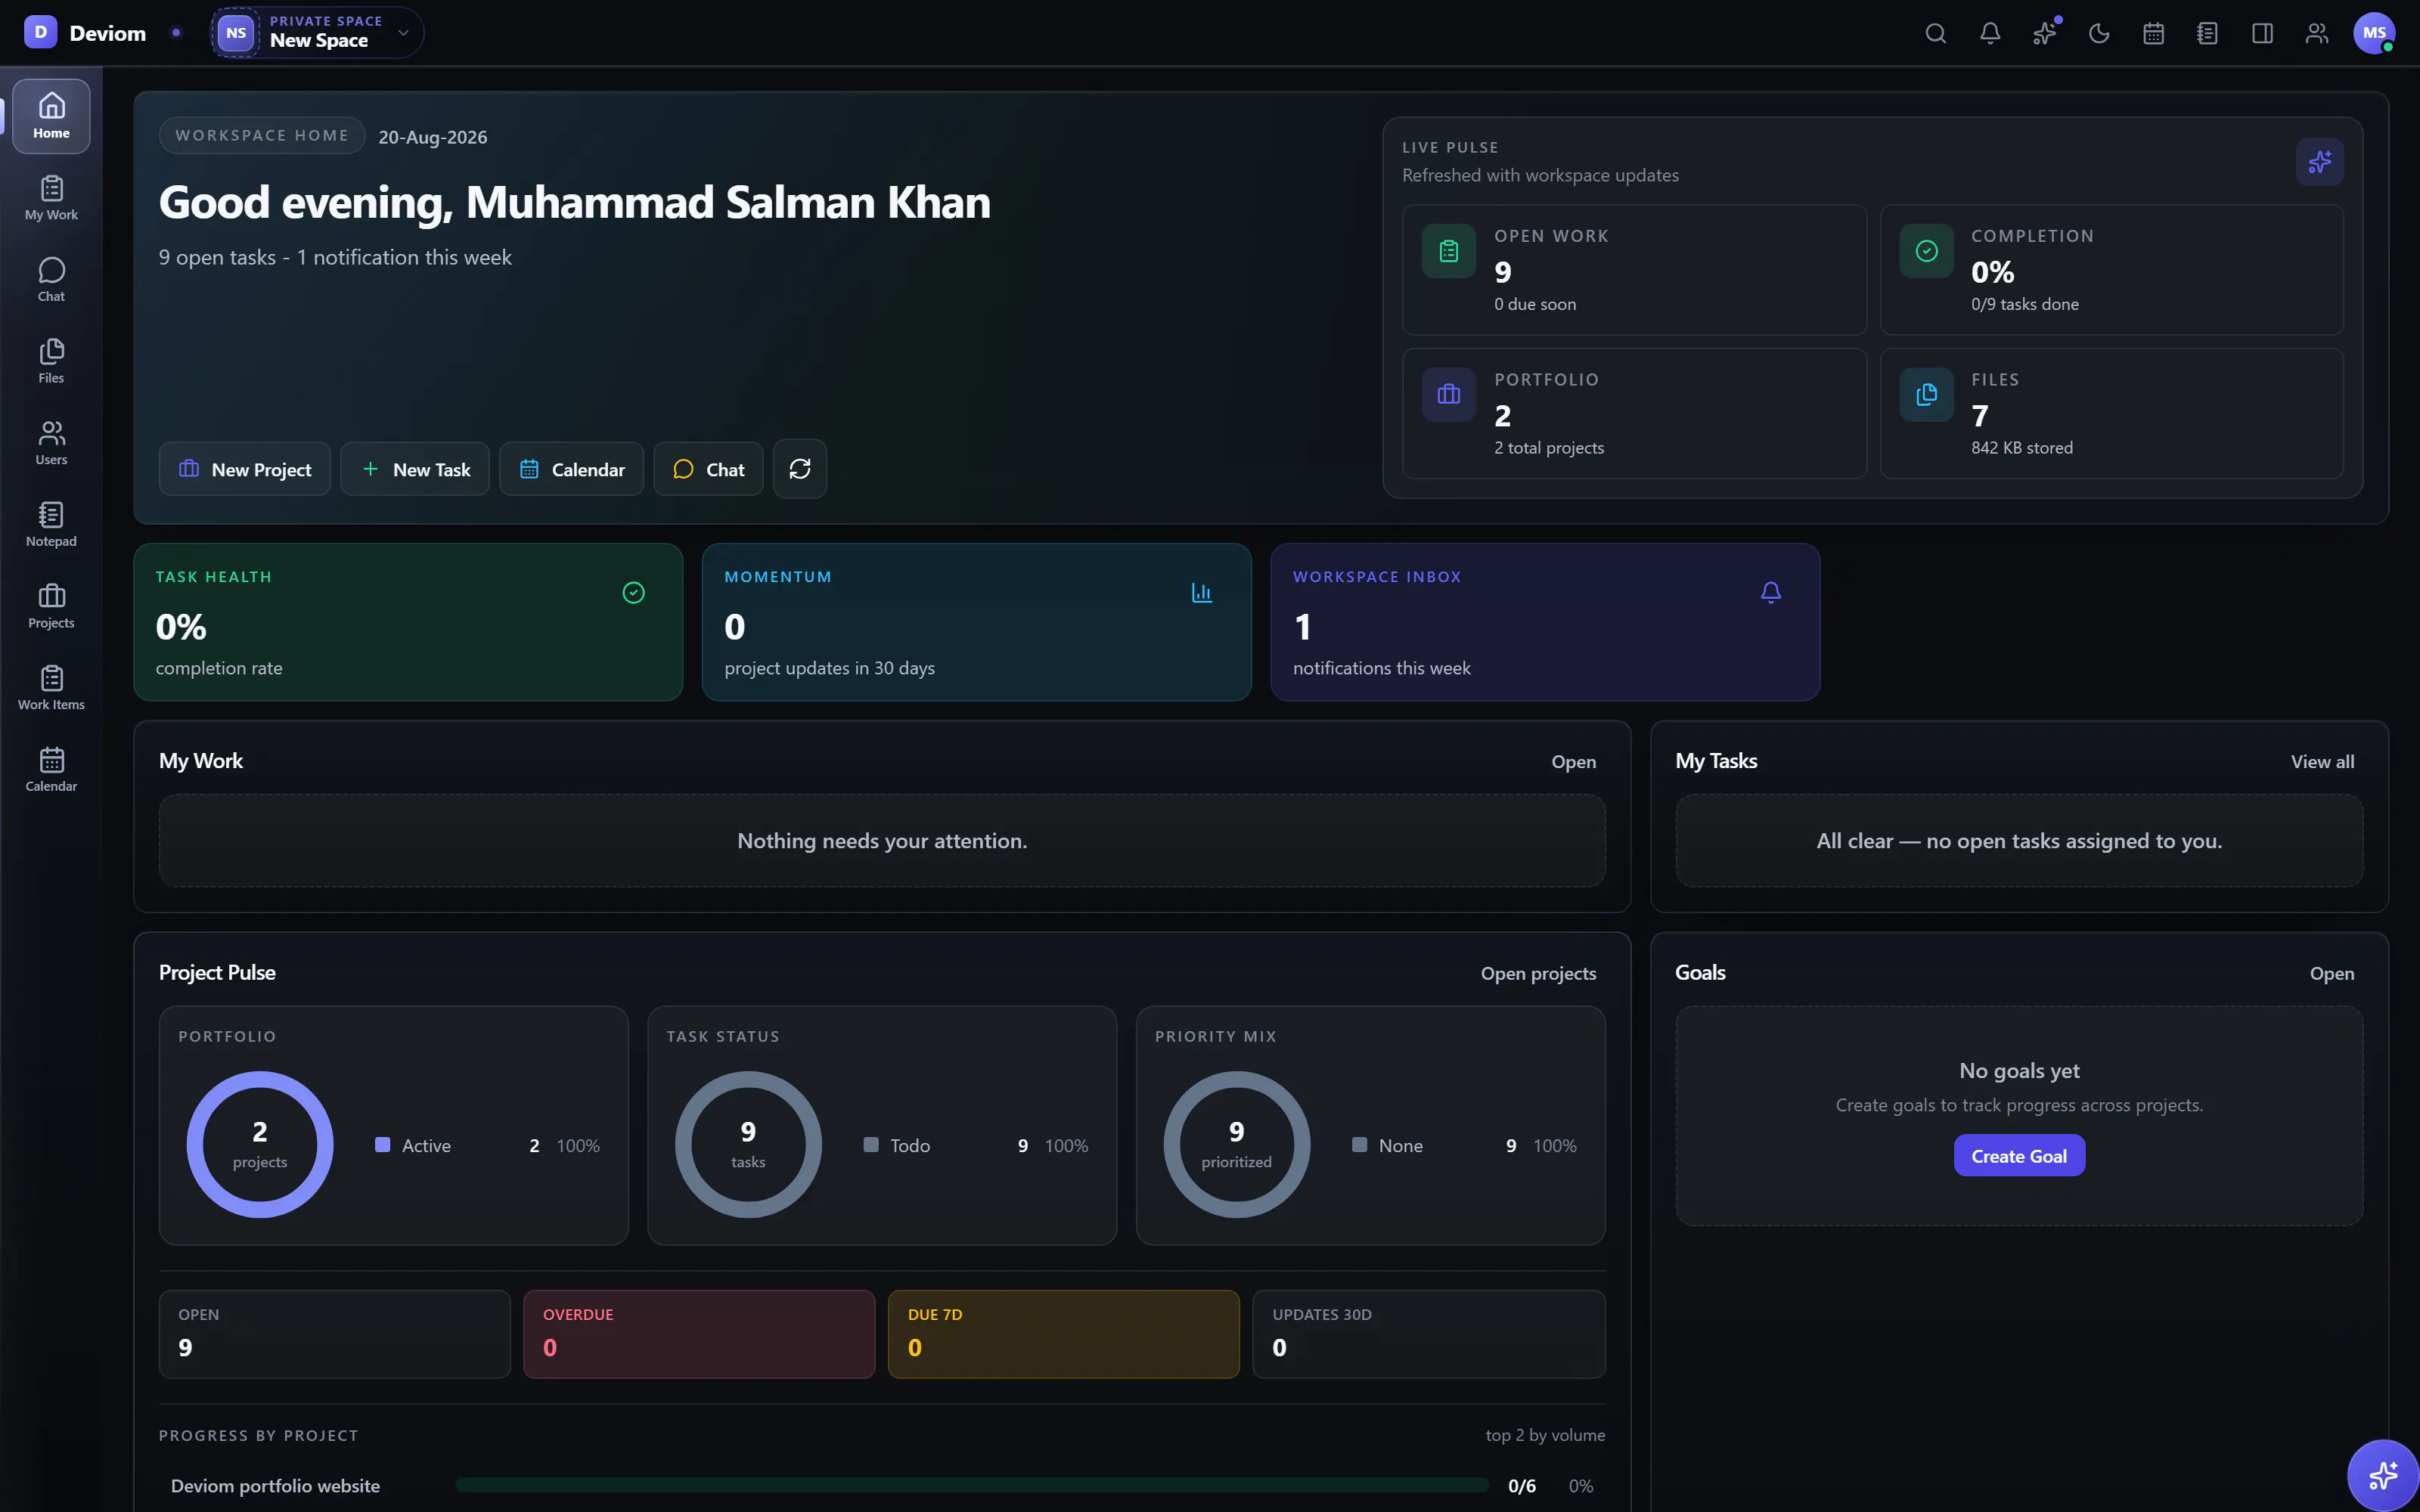Click the Workspace Inbox bell icon
The image size is (2420, 1512).
[x=1770, y=593]
